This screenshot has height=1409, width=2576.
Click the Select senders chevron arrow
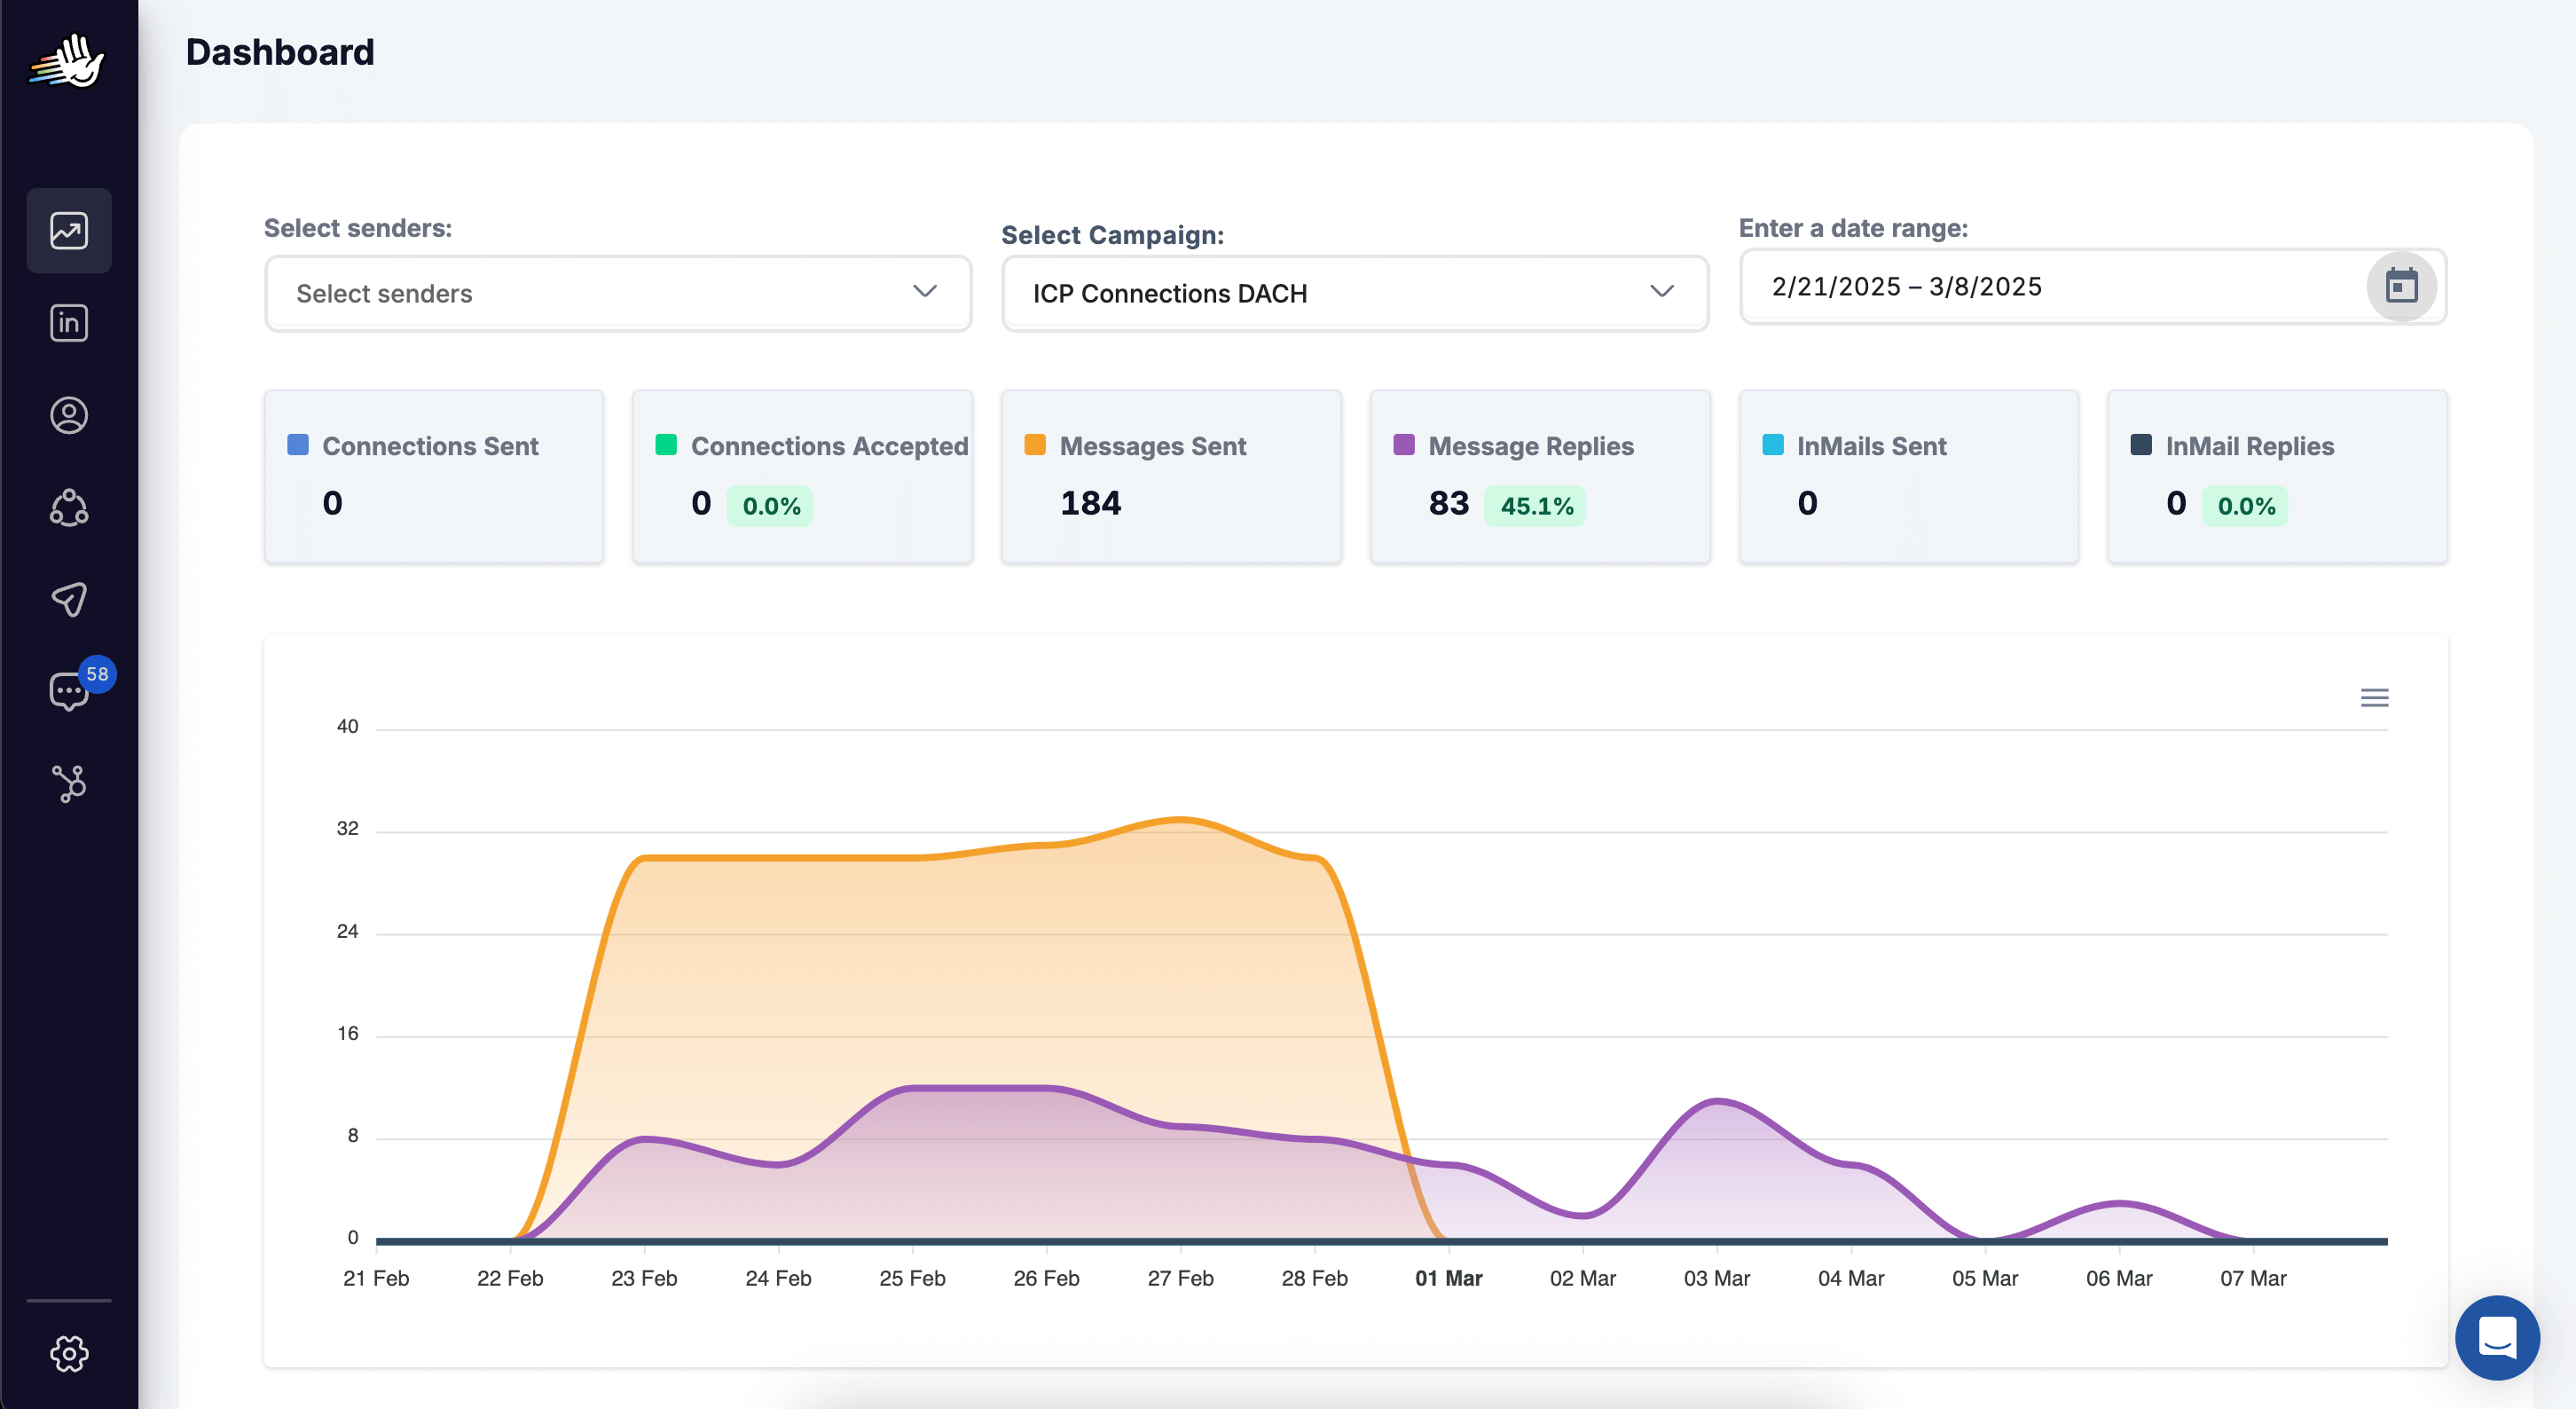point(924,291)
